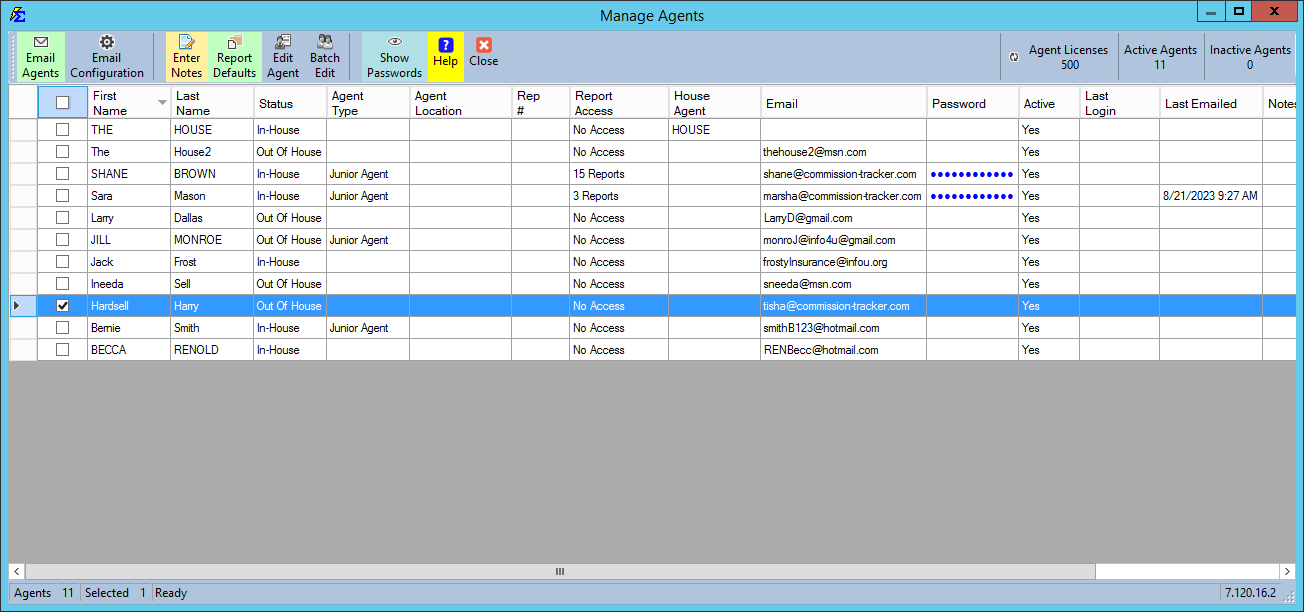Select the Enter Notes tool
The height and width of the screenshot is (612, 1304).
tap(186, 56)
